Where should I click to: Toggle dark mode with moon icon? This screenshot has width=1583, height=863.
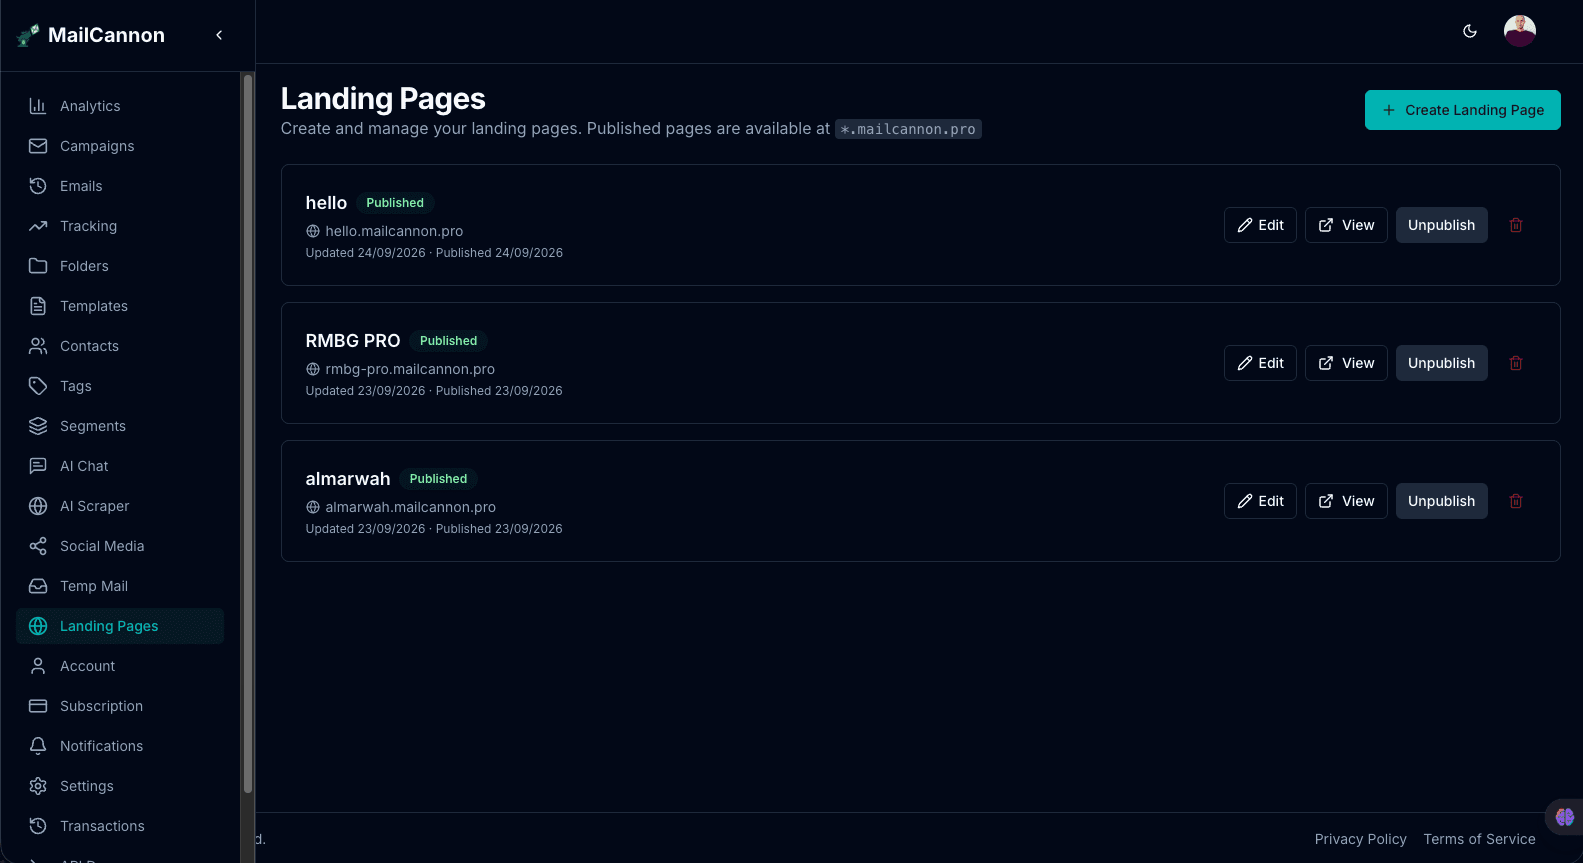pyautogui.click(x=1470, y=31)
